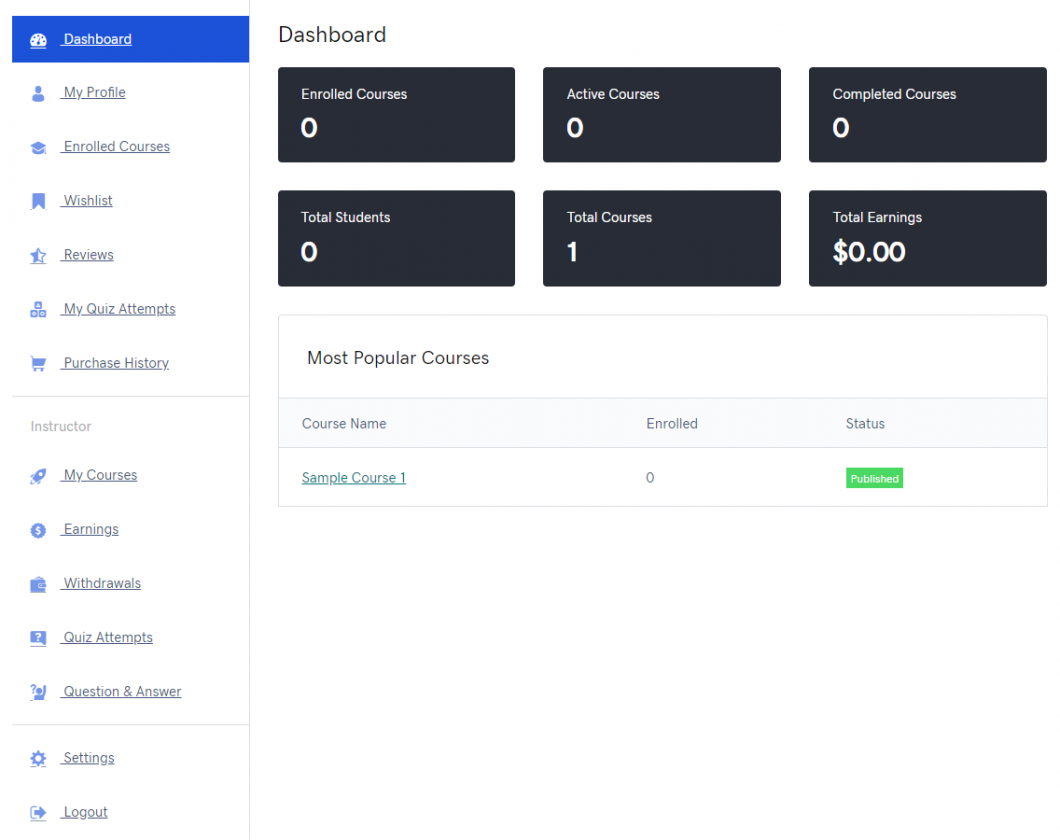
Task: Click the Logout exit icon
Action: coord(38,811)
